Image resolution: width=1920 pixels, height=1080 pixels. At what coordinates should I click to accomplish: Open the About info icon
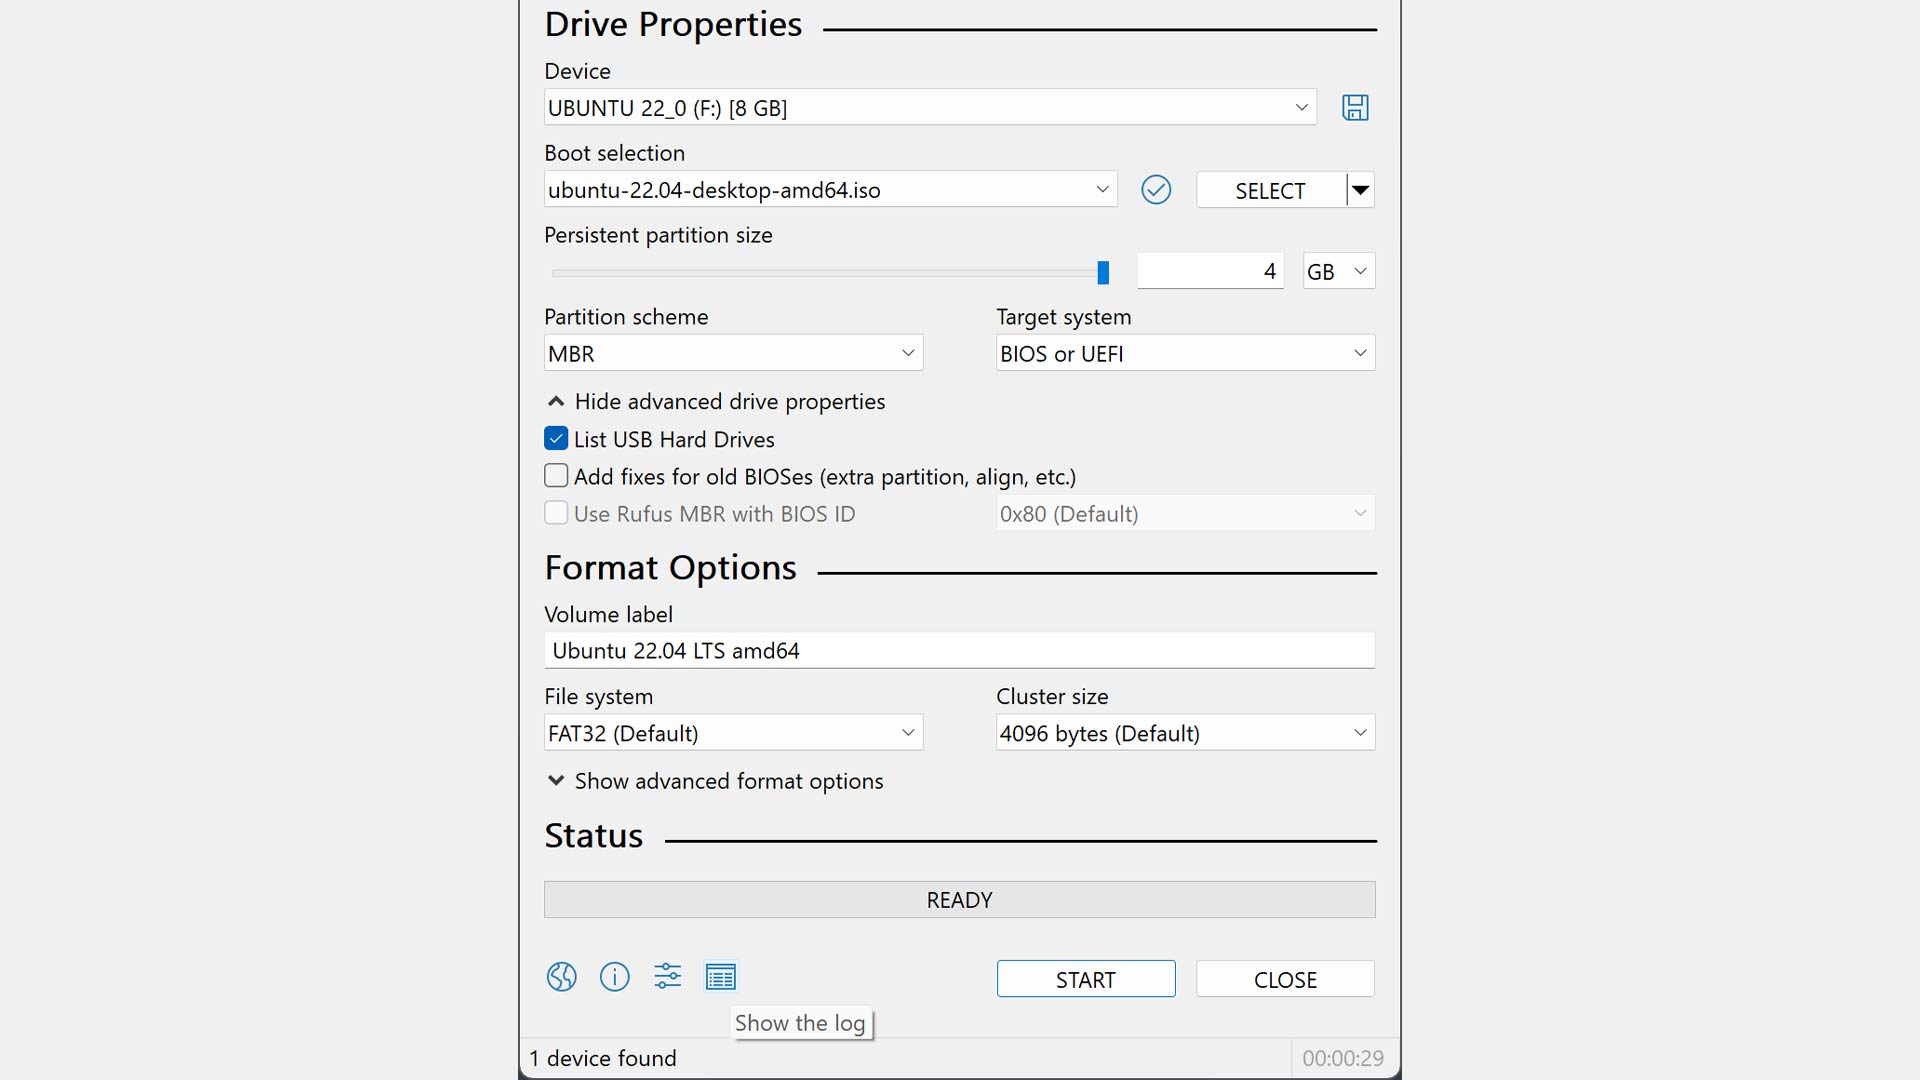click(615, 977)
